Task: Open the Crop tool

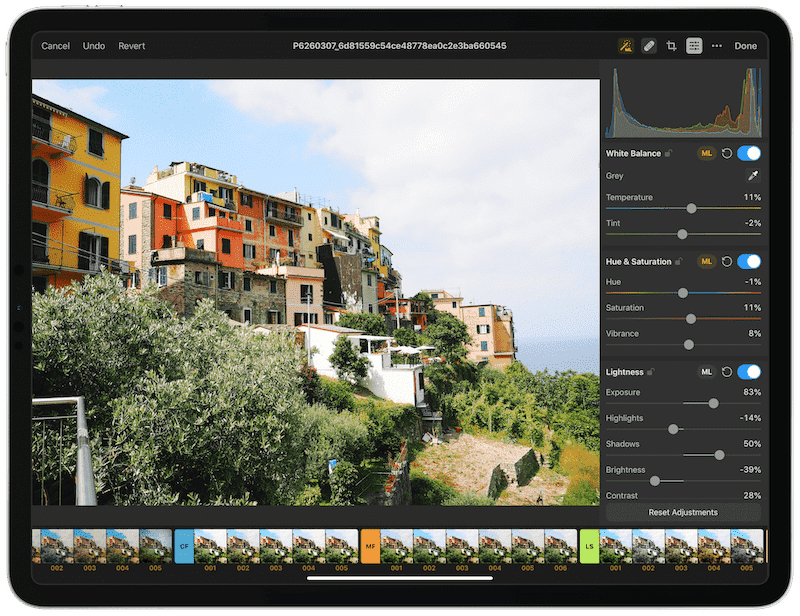Action: point(672,46)
